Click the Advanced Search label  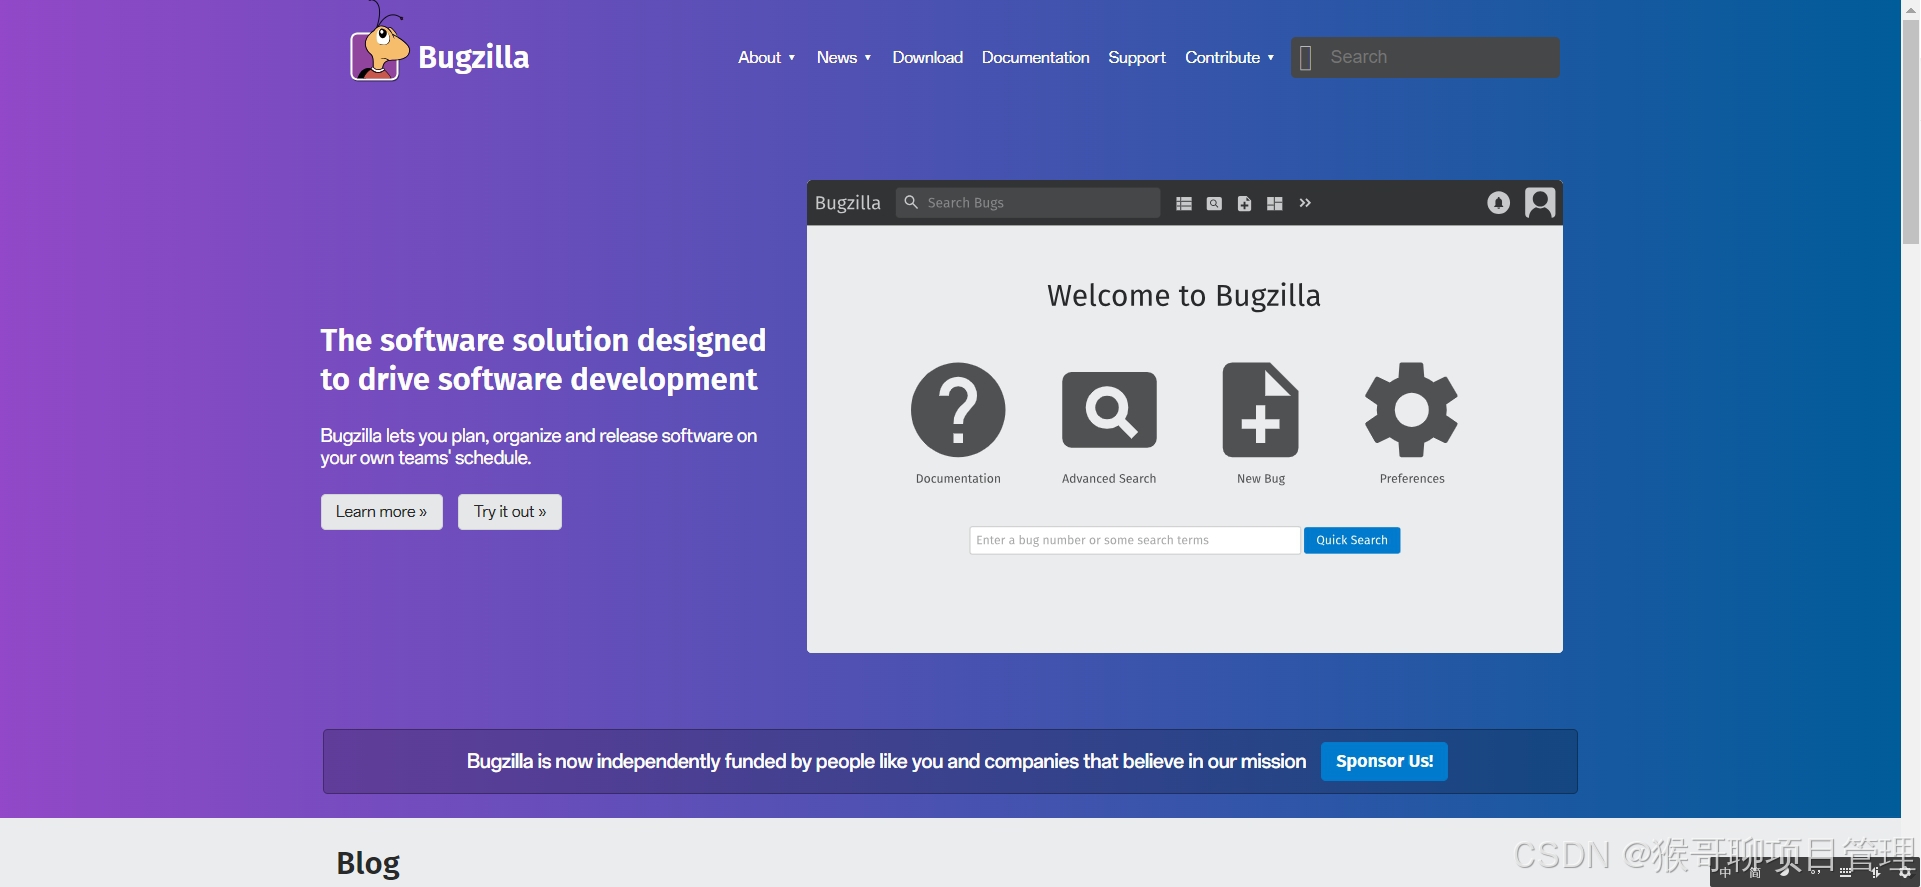tap(1109, 479)
